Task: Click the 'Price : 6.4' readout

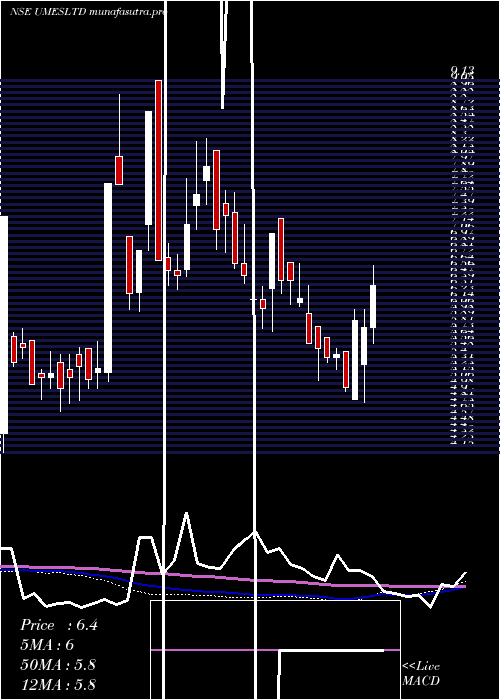Action: [58, 625]
